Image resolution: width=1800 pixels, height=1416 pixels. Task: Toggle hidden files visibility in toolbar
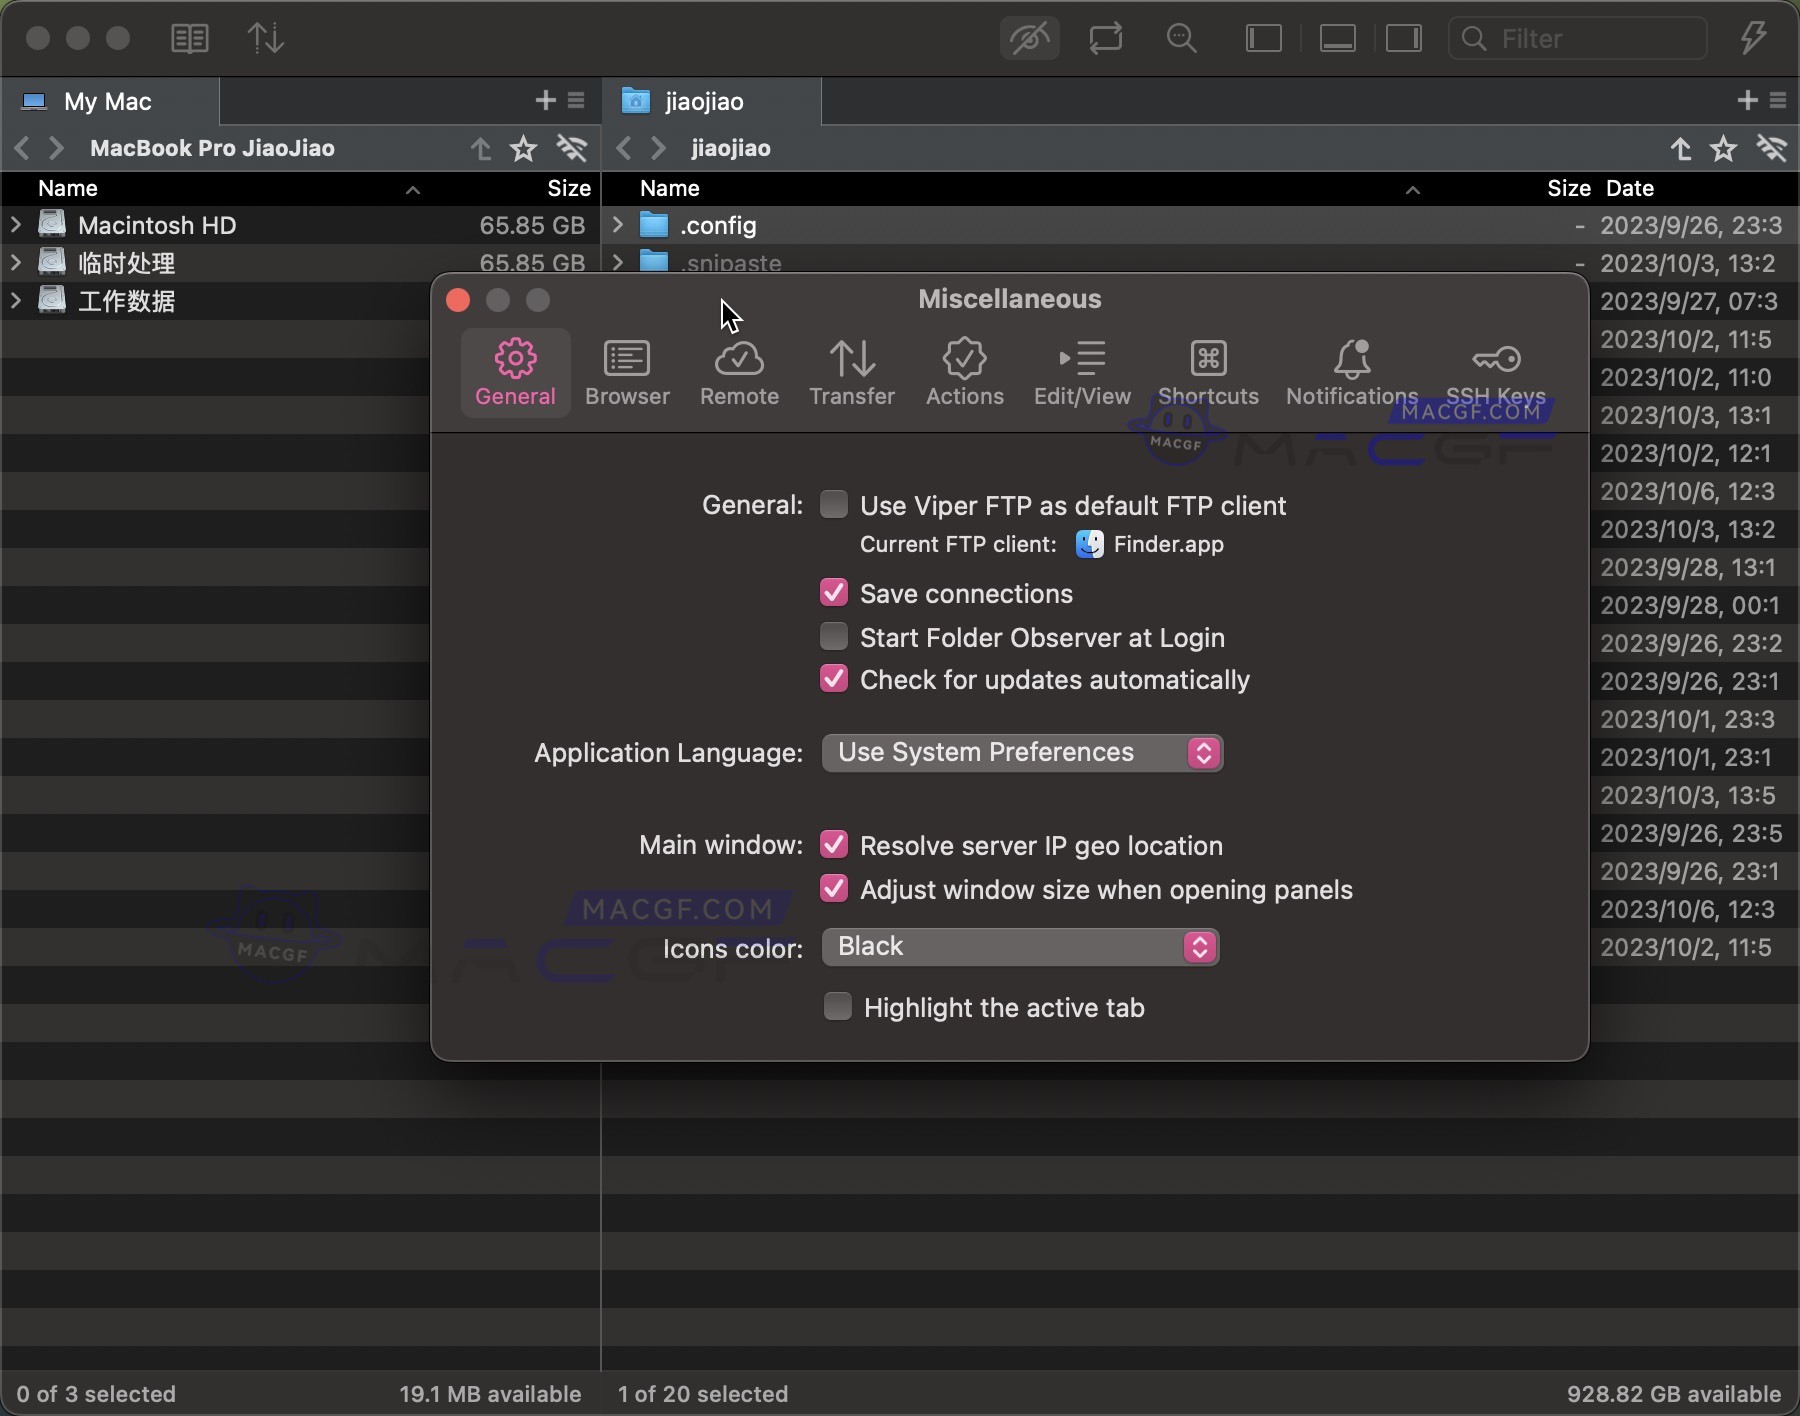coord(1028,38)
